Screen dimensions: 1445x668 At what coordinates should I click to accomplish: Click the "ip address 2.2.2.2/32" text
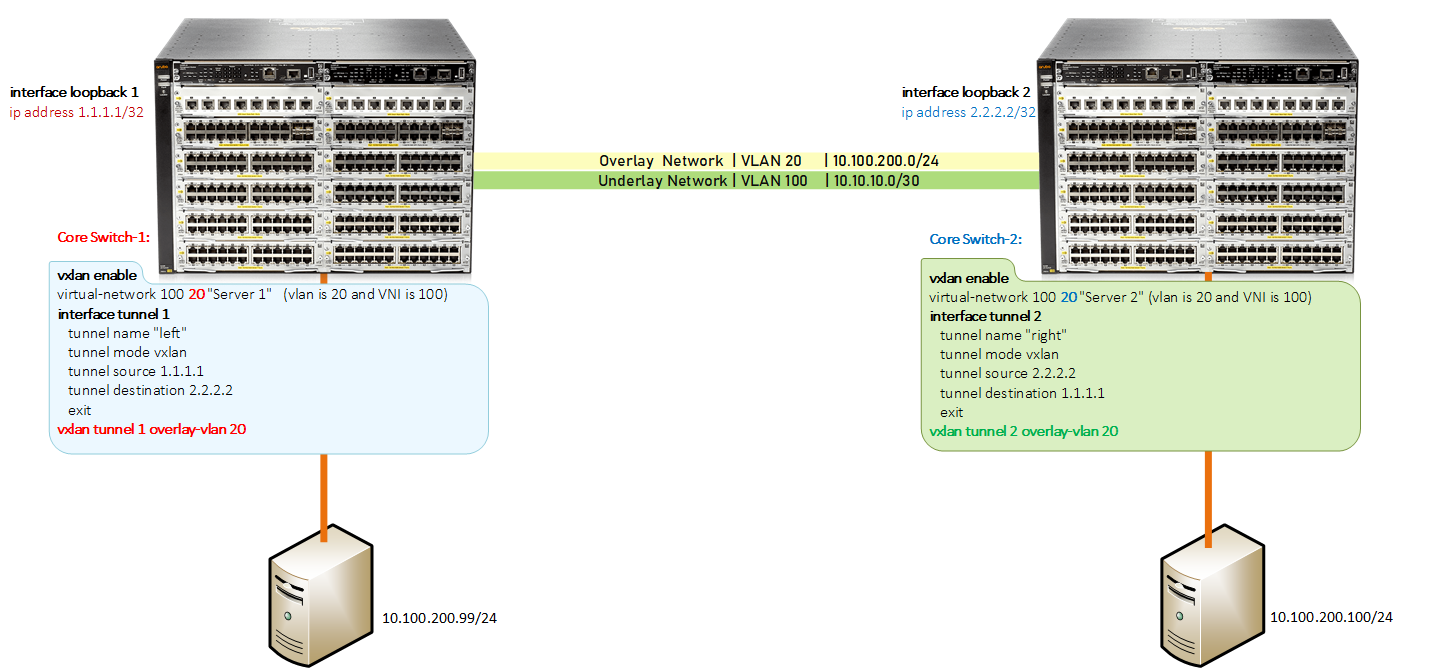[x=970, y=112]
